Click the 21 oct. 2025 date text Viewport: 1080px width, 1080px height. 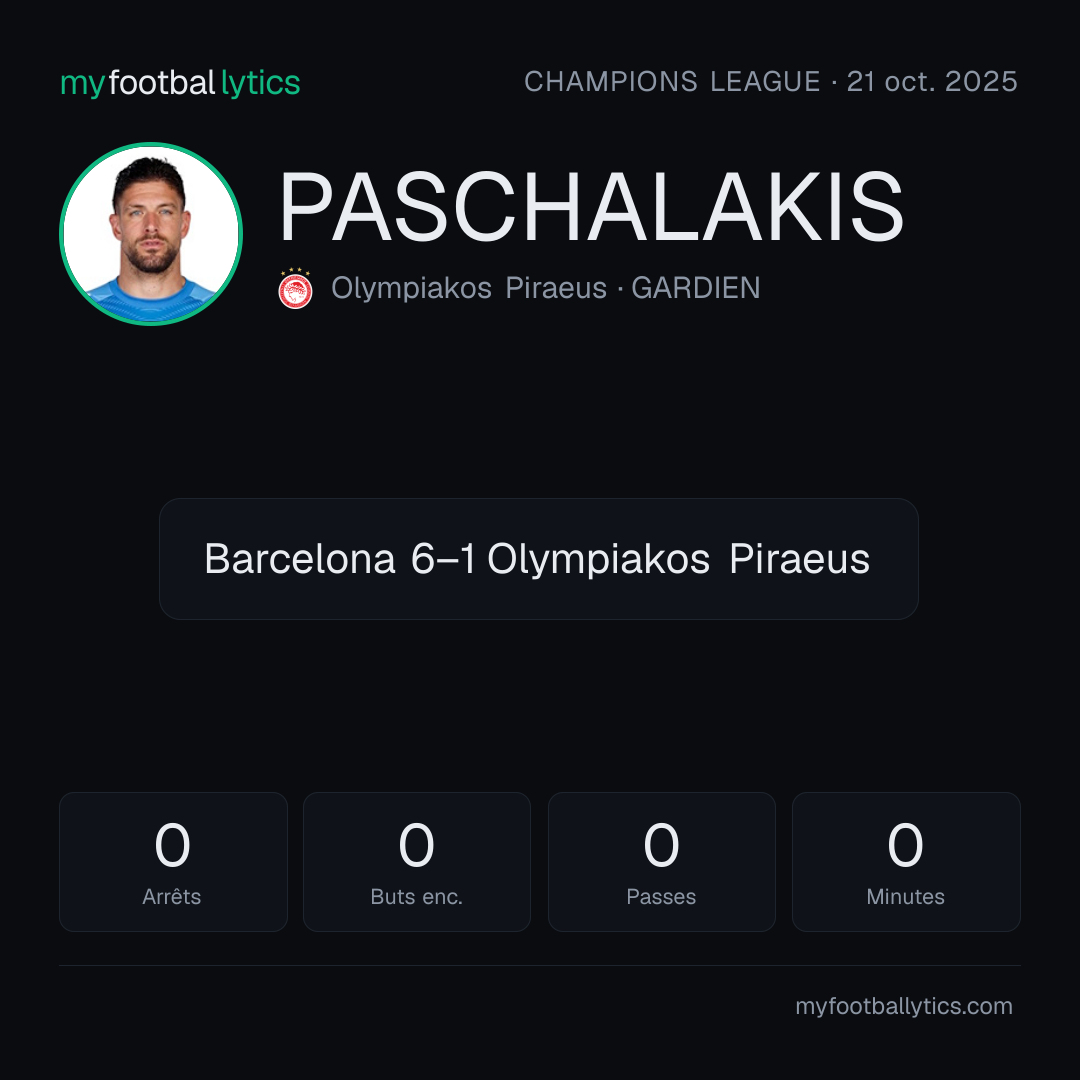[932, 81]
